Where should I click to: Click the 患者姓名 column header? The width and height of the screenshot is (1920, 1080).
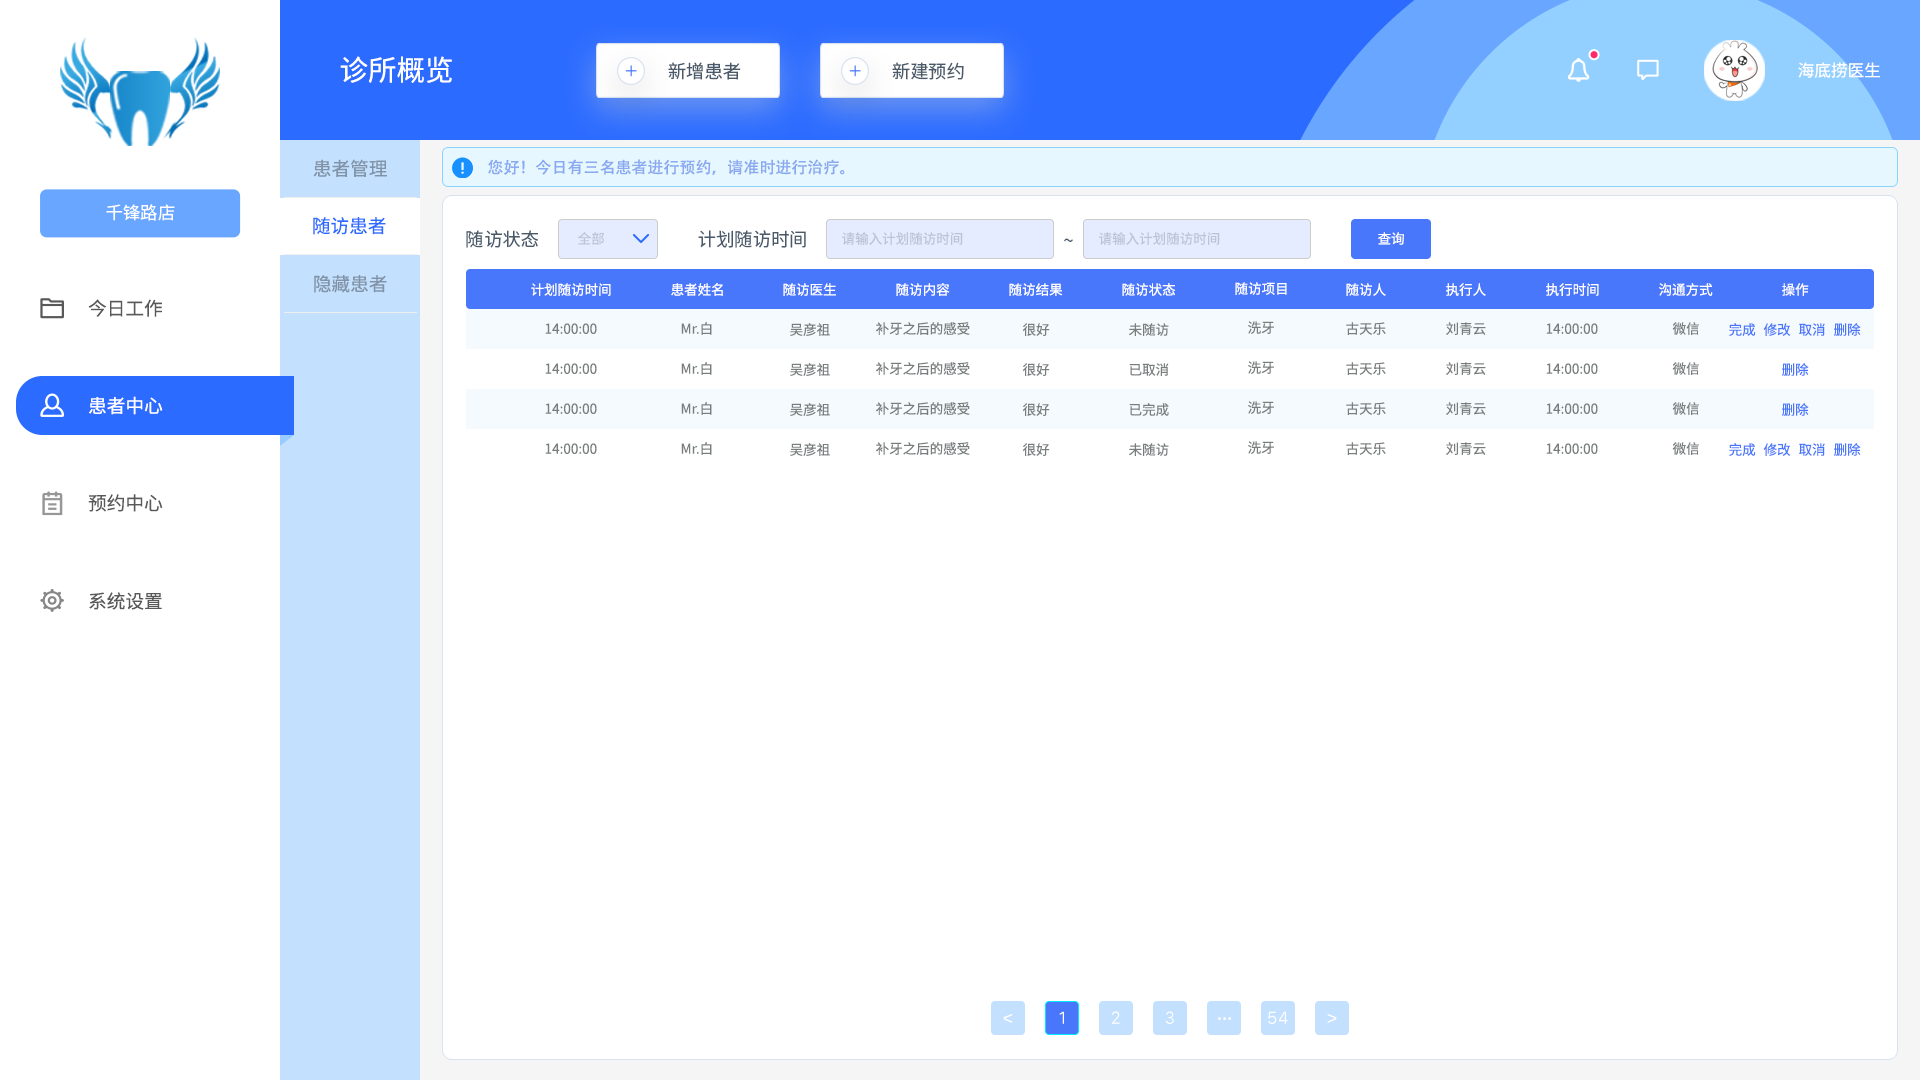click(x=697, y=290)
